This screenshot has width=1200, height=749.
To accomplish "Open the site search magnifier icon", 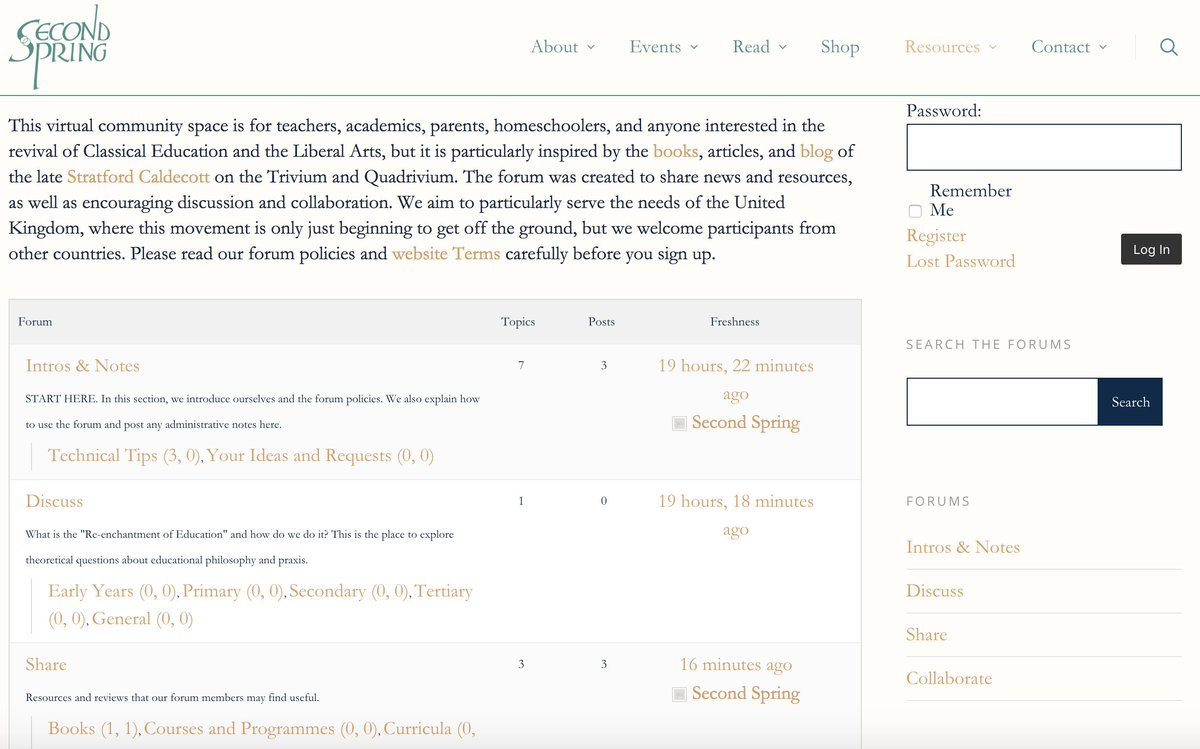I will click(1168, 47).
